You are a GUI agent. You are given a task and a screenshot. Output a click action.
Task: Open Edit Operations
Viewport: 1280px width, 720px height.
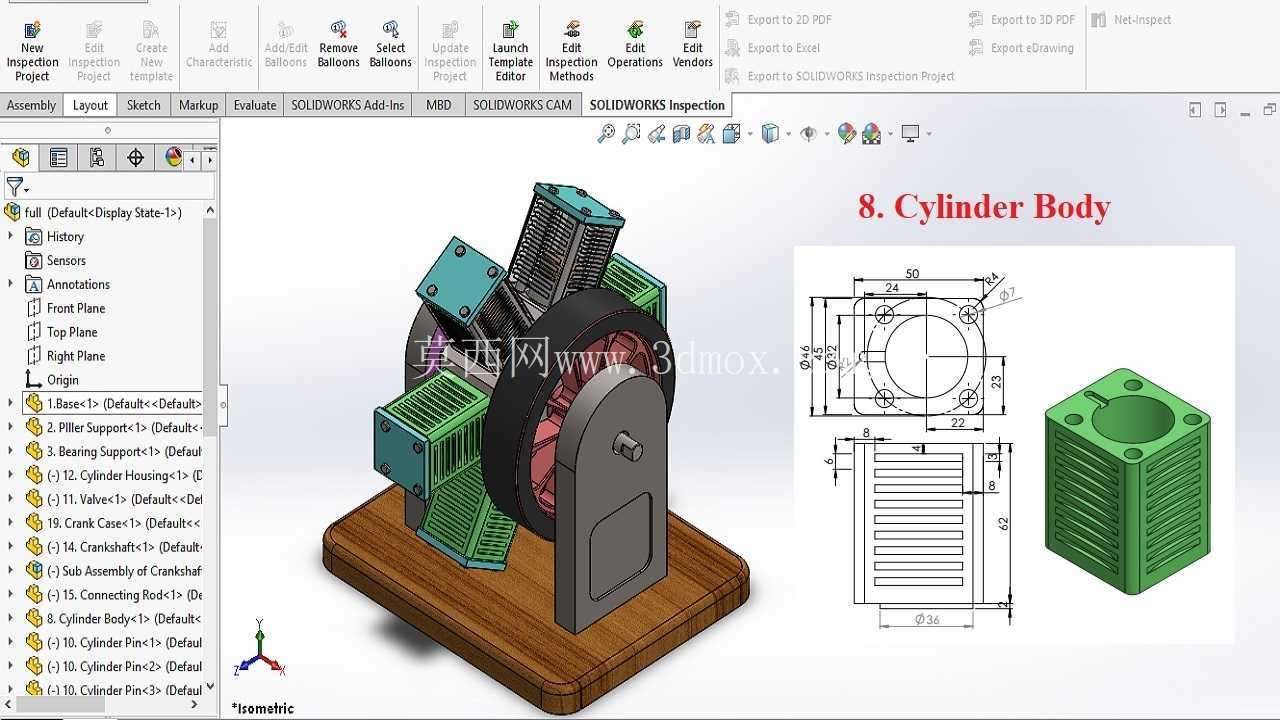click(635, 43)
